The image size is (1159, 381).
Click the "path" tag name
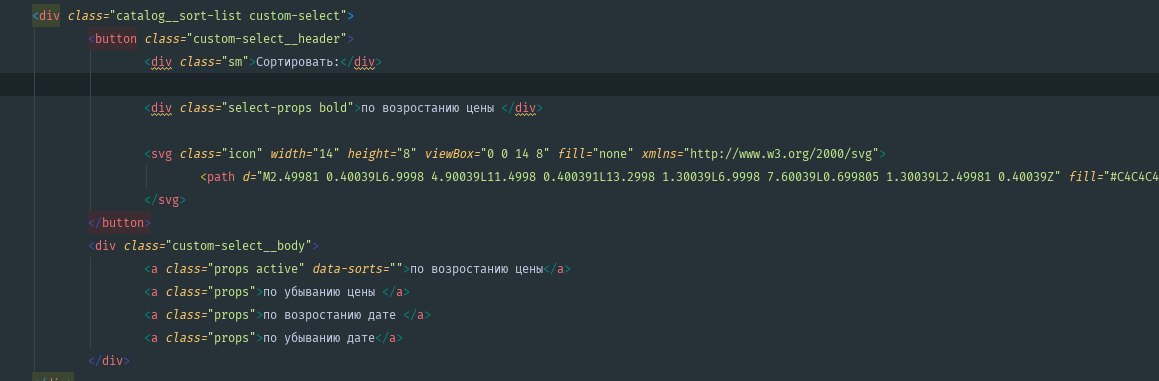pyautogui.click(x=221, y=177)
